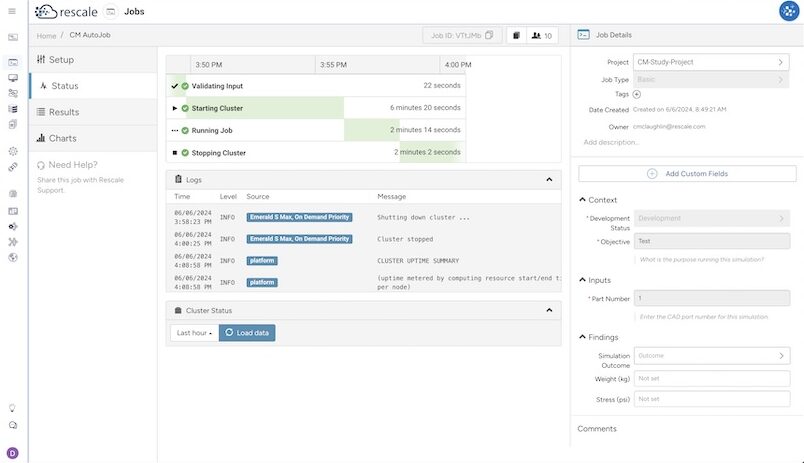
Task: Click the Rescale cloud logo
Action: (45, 11)
